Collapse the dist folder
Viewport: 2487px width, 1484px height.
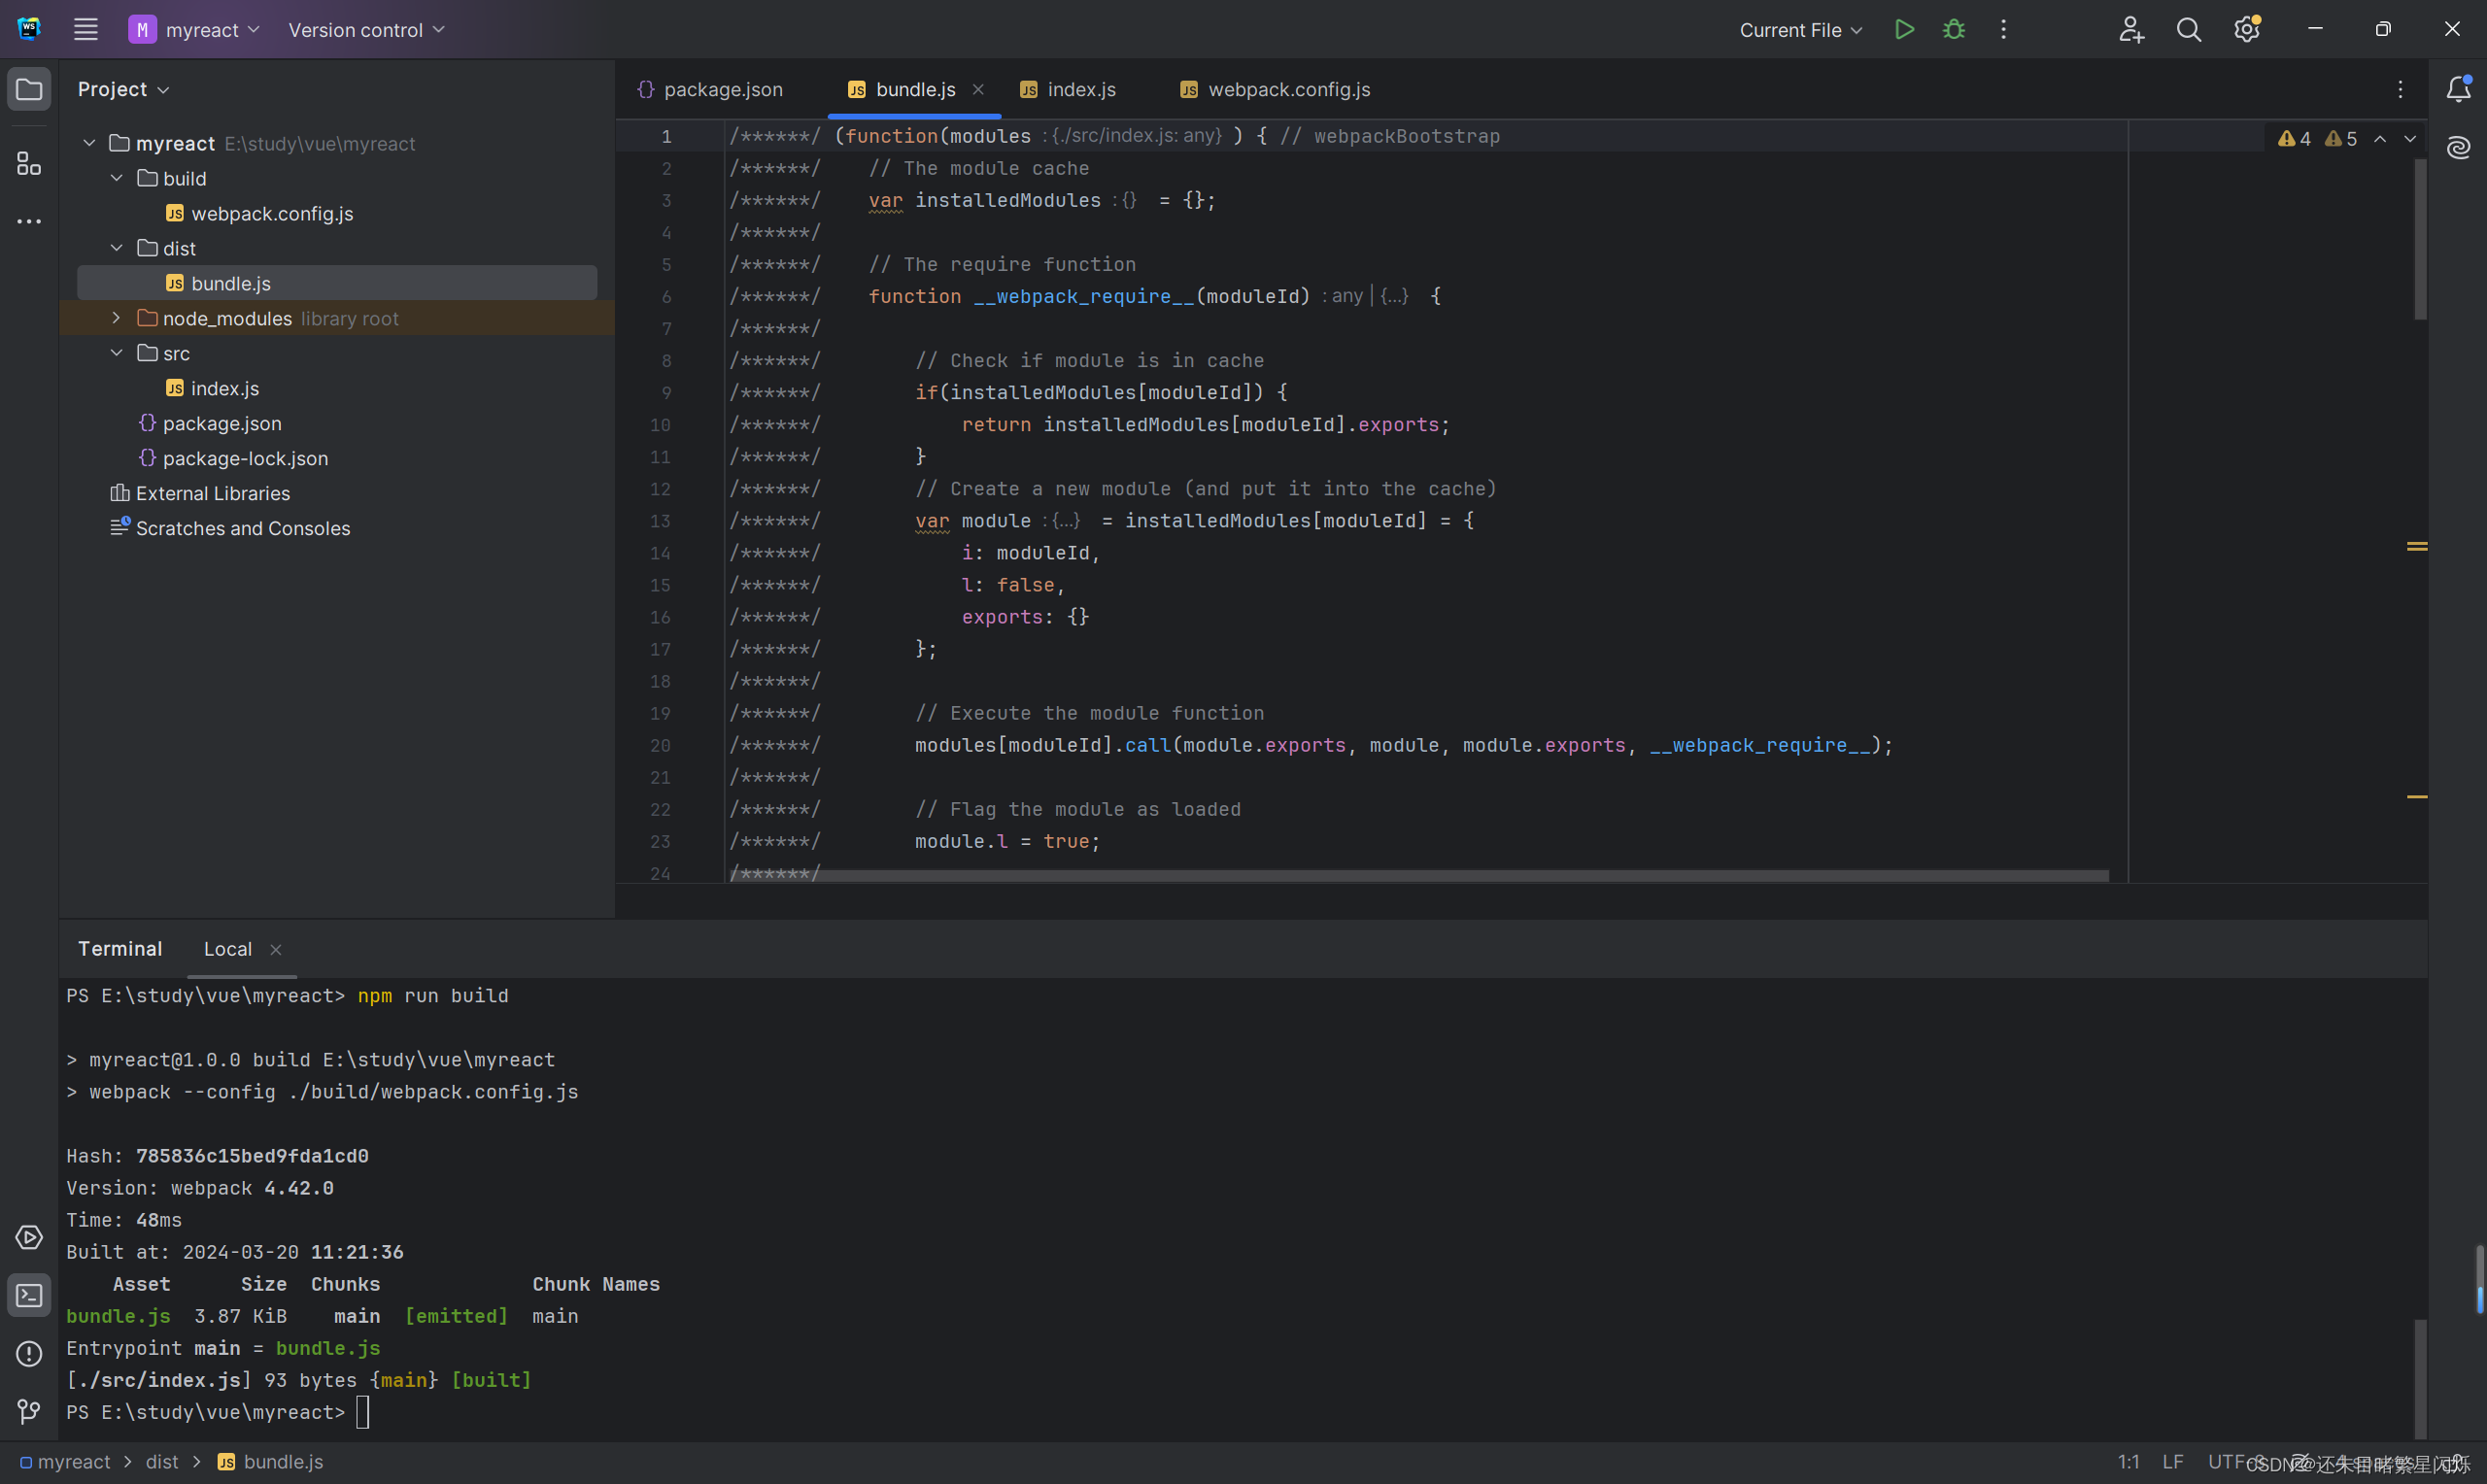pyautogui.click(x=116, y=248)
